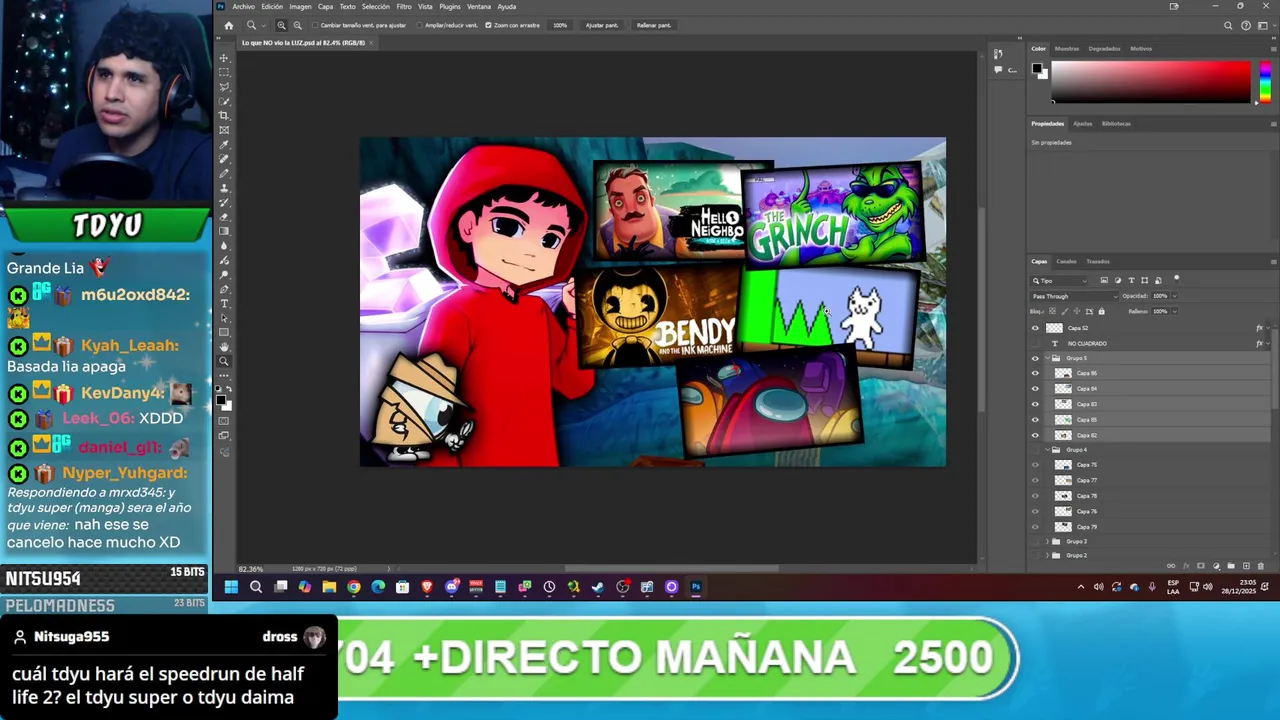Screen dimensions: 1280x720
Task: Select the Zoom magnifier tool in left toolbar
Action: coord(224,361)
